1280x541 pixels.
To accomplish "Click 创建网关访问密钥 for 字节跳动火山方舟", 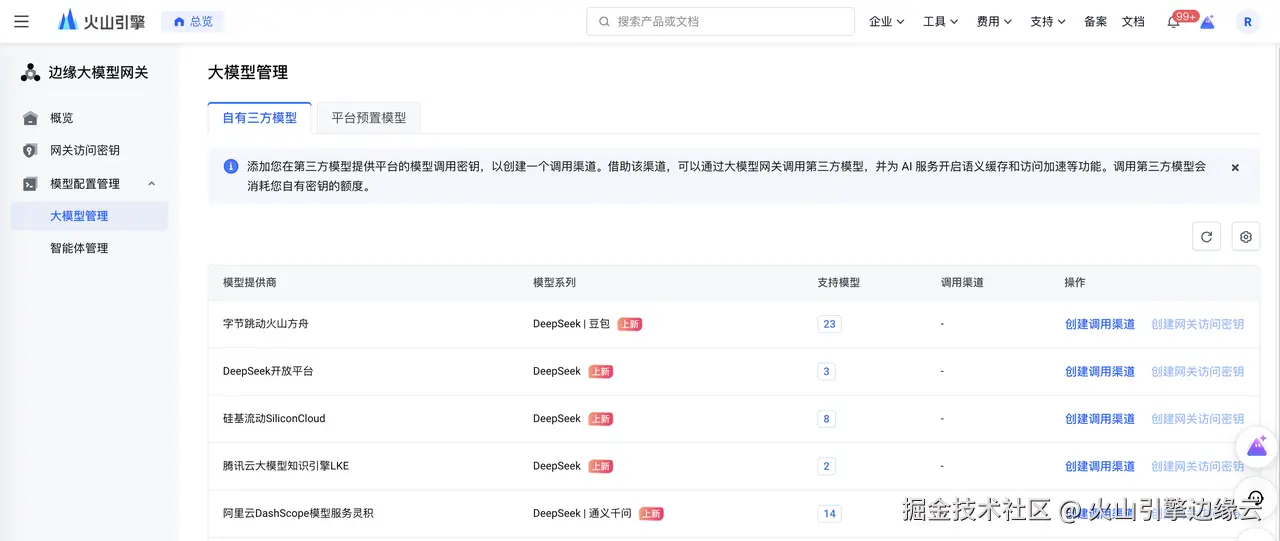I will 1198,324.
